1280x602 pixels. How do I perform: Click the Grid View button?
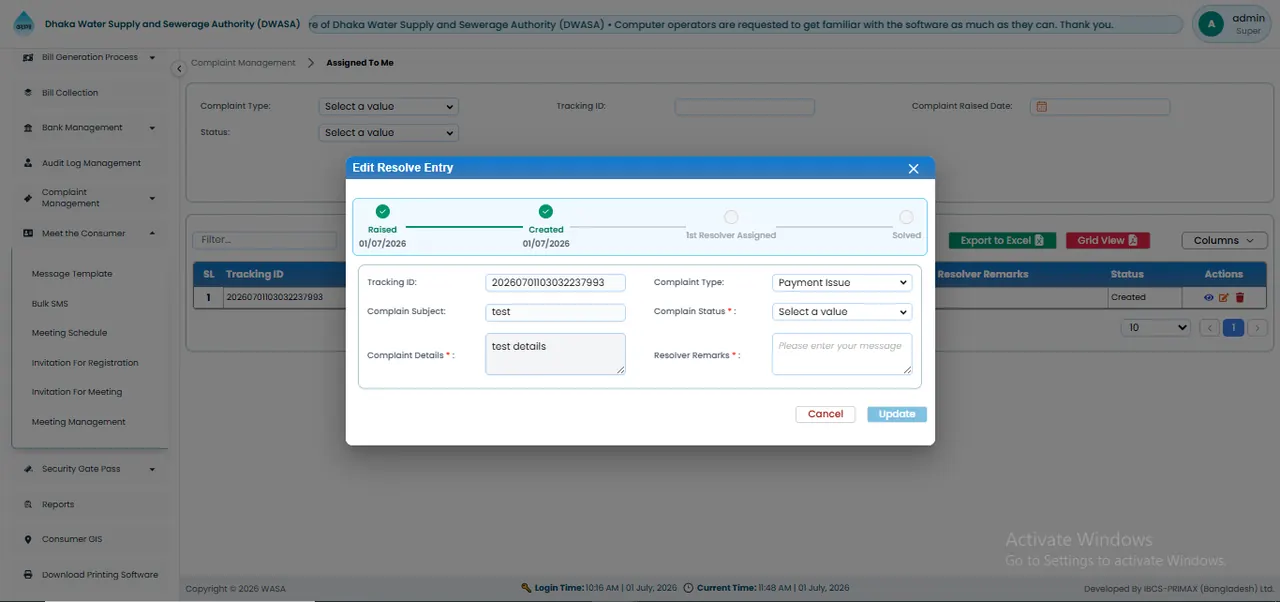click(1108, 241)
